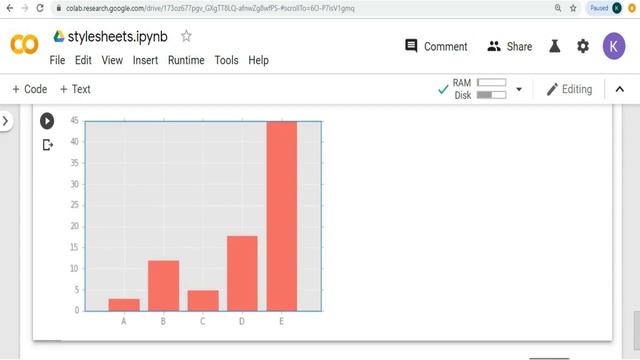Open the Comment pane
The width and height of the screenshot is (640, 360).
pos(436,46)
